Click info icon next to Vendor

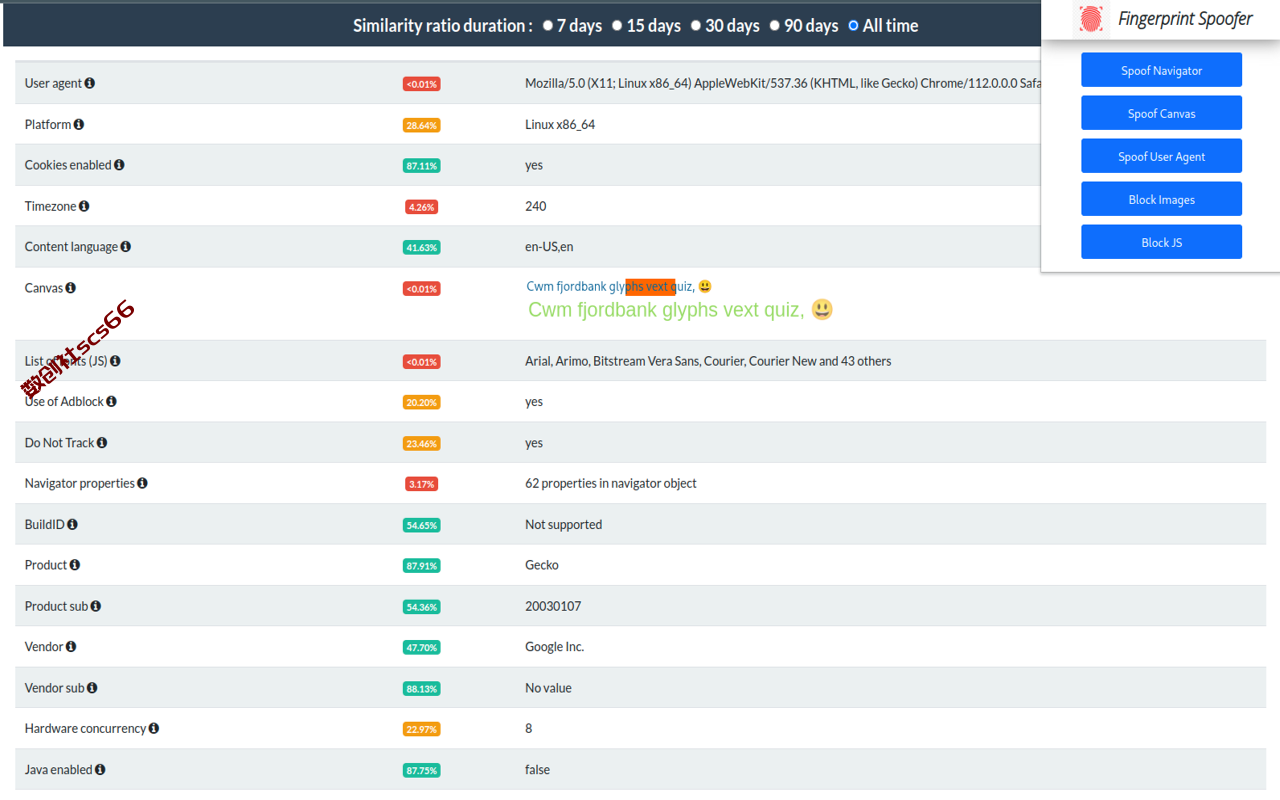(x=71, y=647)
